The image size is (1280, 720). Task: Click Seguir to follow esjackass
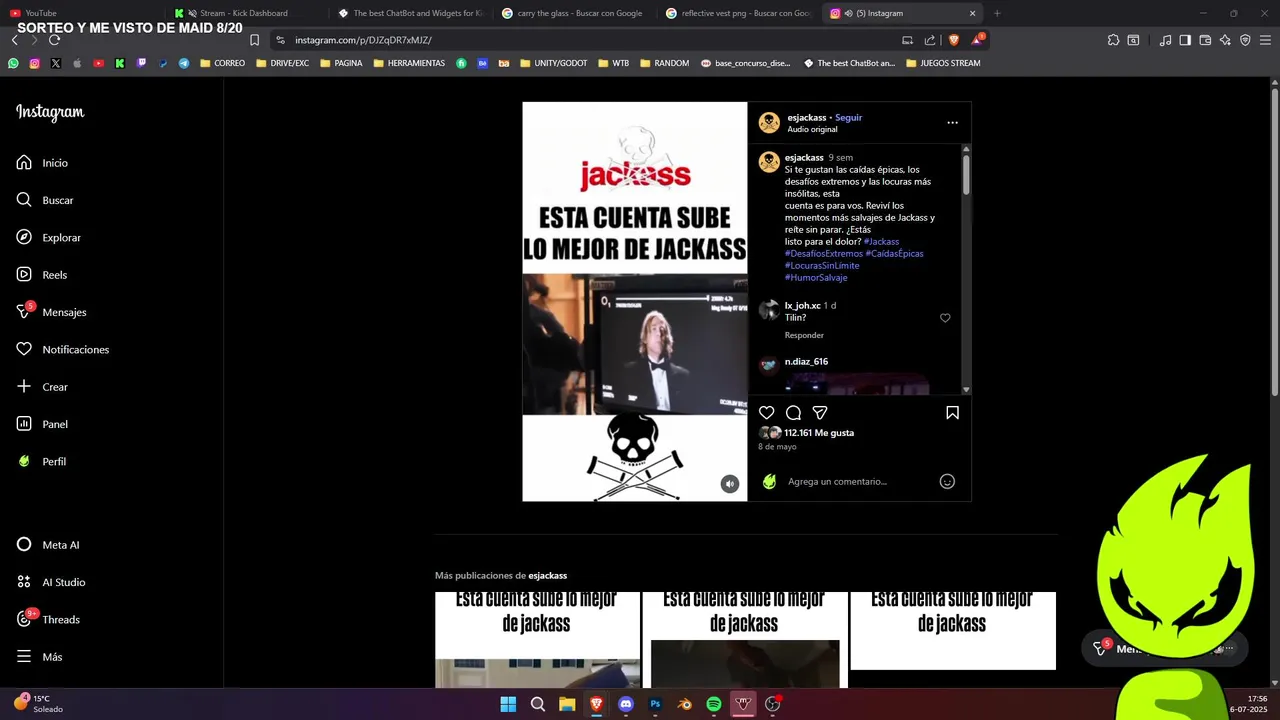pos(848,118)
